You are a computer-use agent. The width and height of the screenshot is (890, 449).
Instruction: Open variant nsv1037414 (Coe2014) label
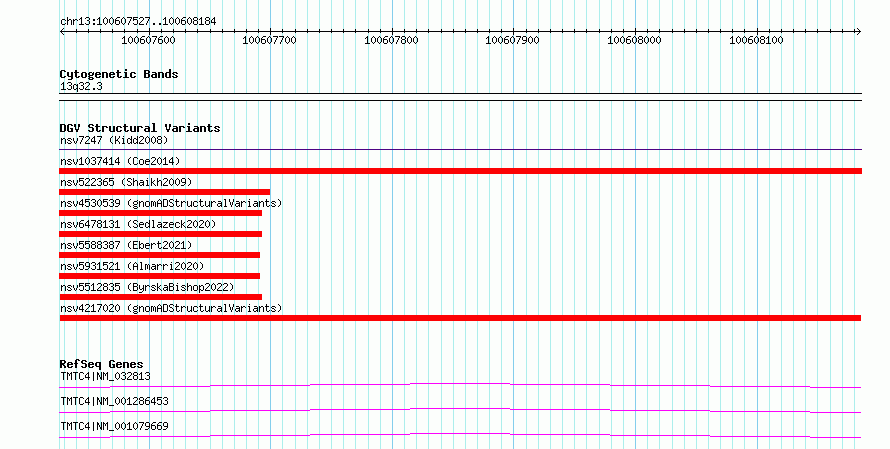(x=120, y=161)
